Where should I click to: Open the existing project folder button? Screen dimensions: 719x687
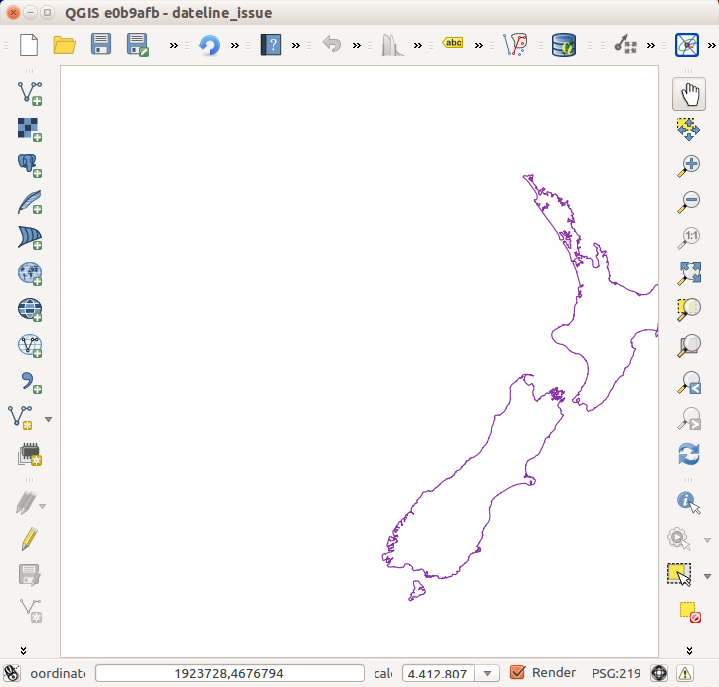coord(65,45)
